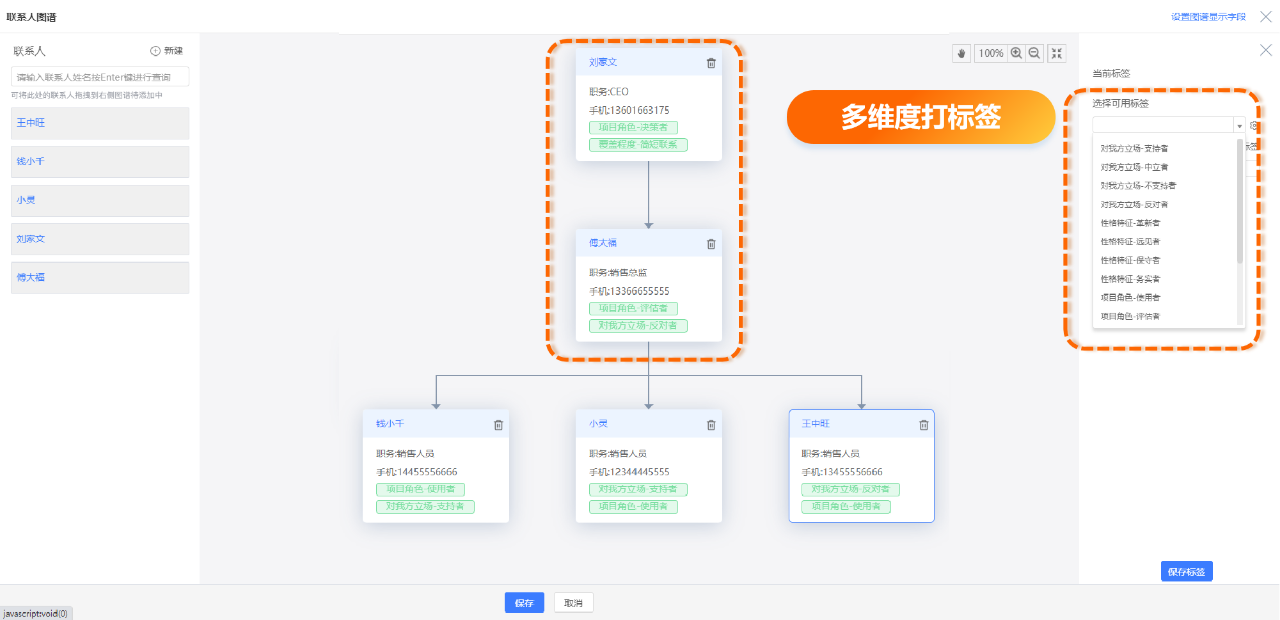Select 项目角色-评估者 tag option

(x=1130, y=316)
